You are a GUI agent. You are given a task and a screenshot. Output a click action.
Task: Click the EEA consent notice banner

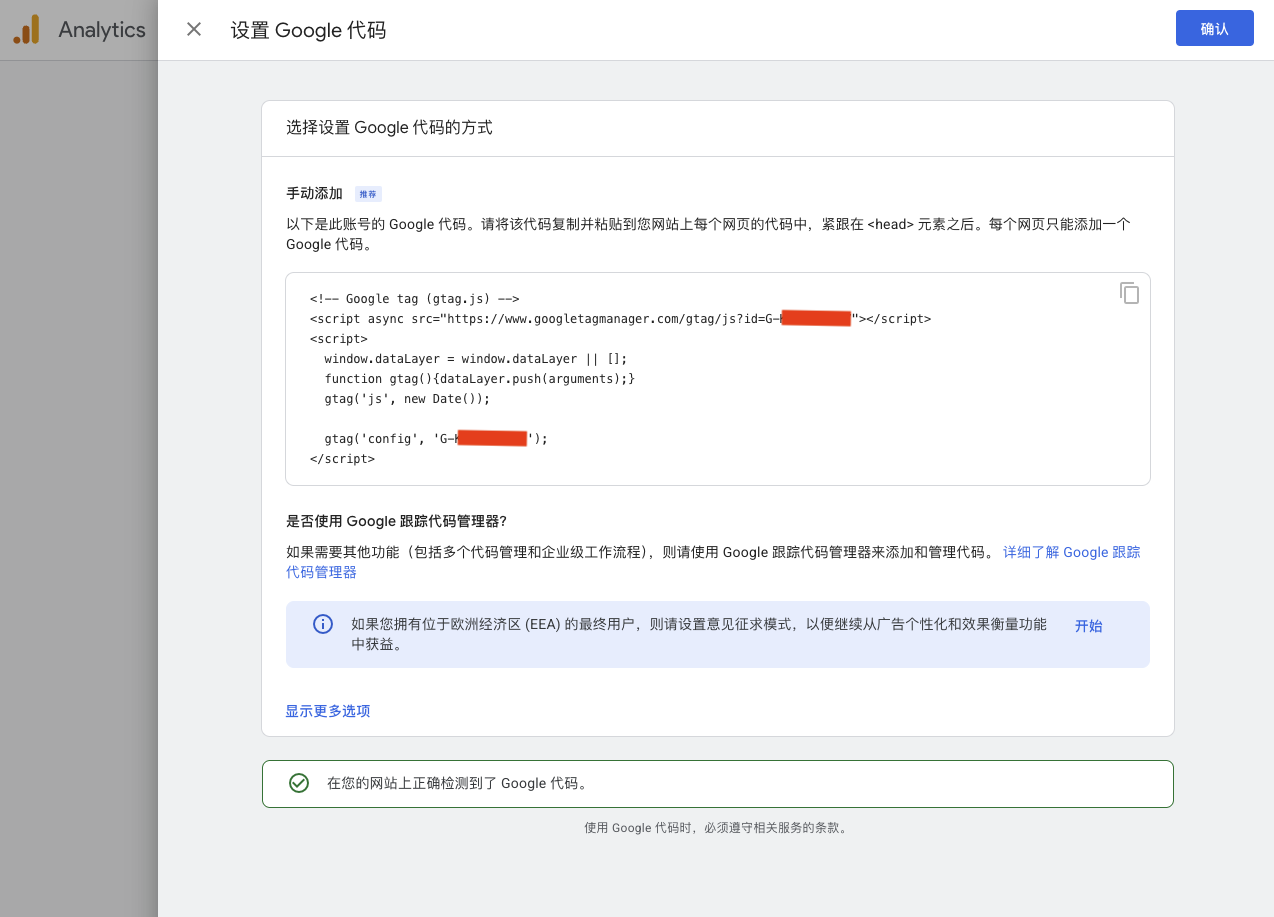(717, 634)
